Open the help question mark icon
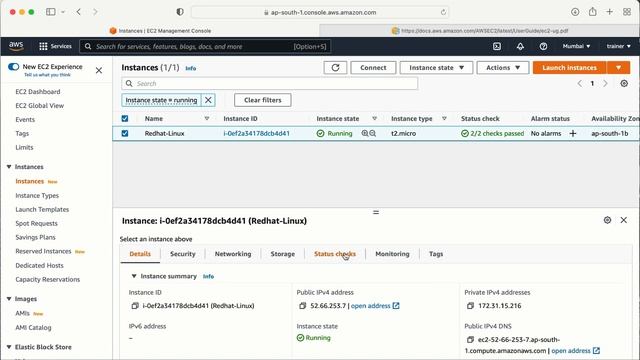 point(543,47)
